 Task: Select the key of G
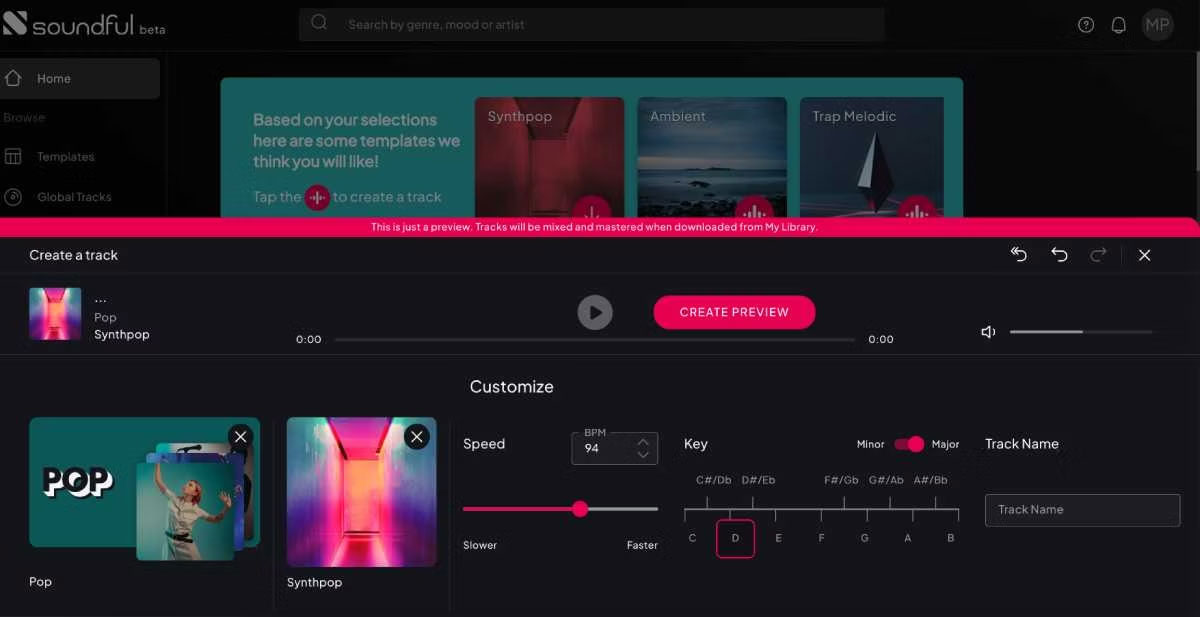[864, 537]
